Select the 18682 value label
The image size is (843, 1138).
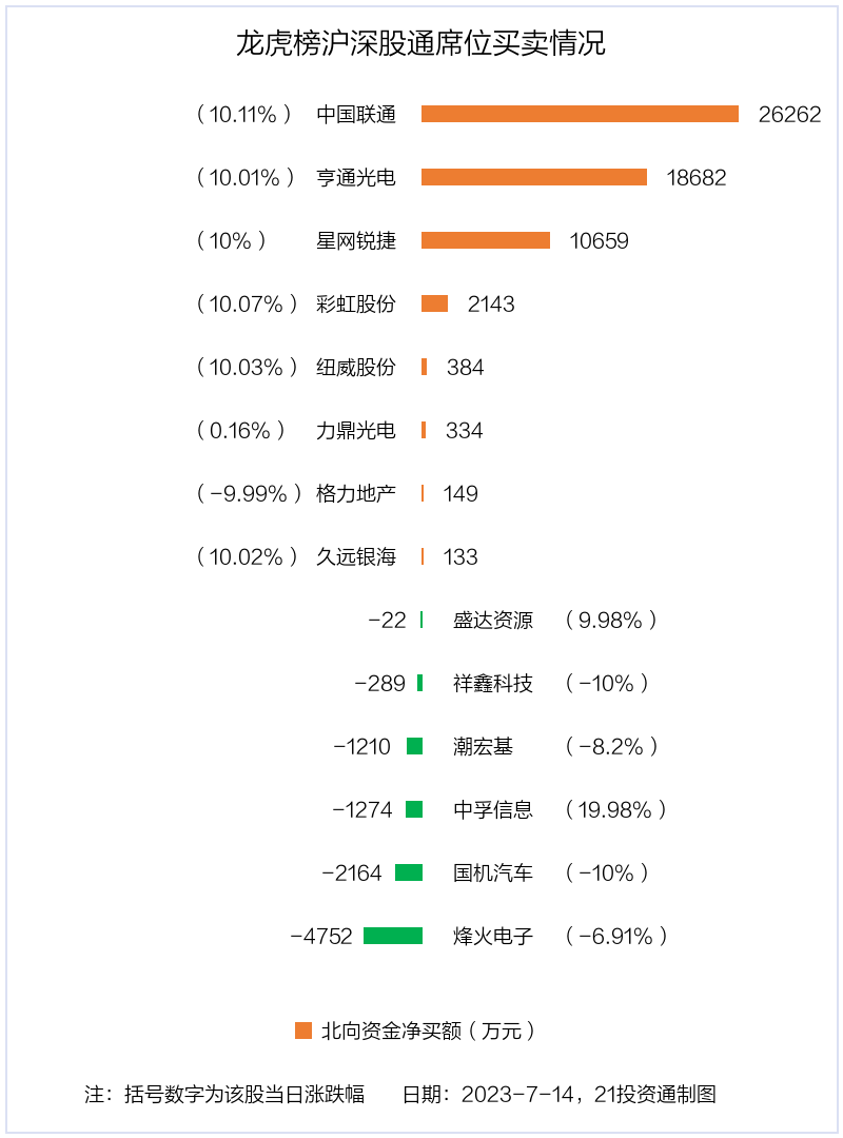(x=696, y=178)
